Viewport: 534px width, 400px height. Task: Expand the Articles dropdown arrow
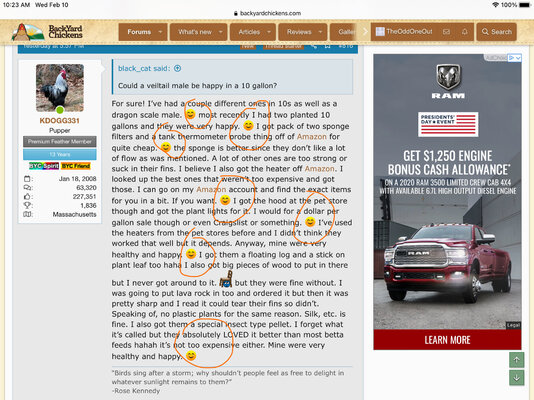point(269,32)
